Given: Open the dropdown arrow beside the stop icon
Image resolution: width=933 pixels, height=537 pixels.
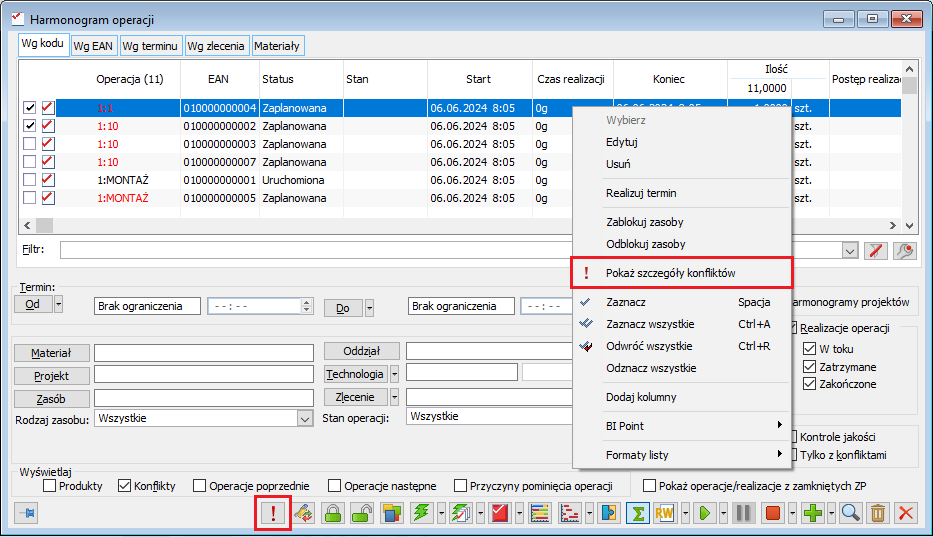Looking at the screenshot, I should pos(792,513).
